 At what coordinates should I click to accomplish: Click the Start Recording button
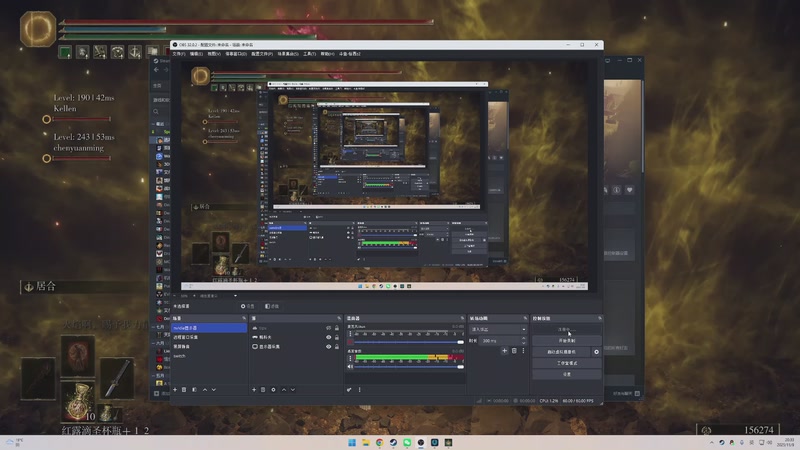(567, 340)
